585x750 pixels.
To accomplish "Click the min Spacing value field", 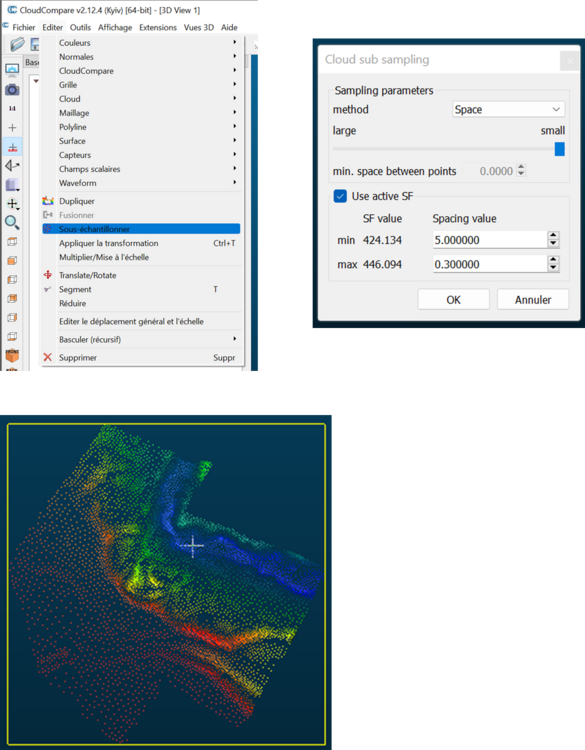I will pos(490,240).
